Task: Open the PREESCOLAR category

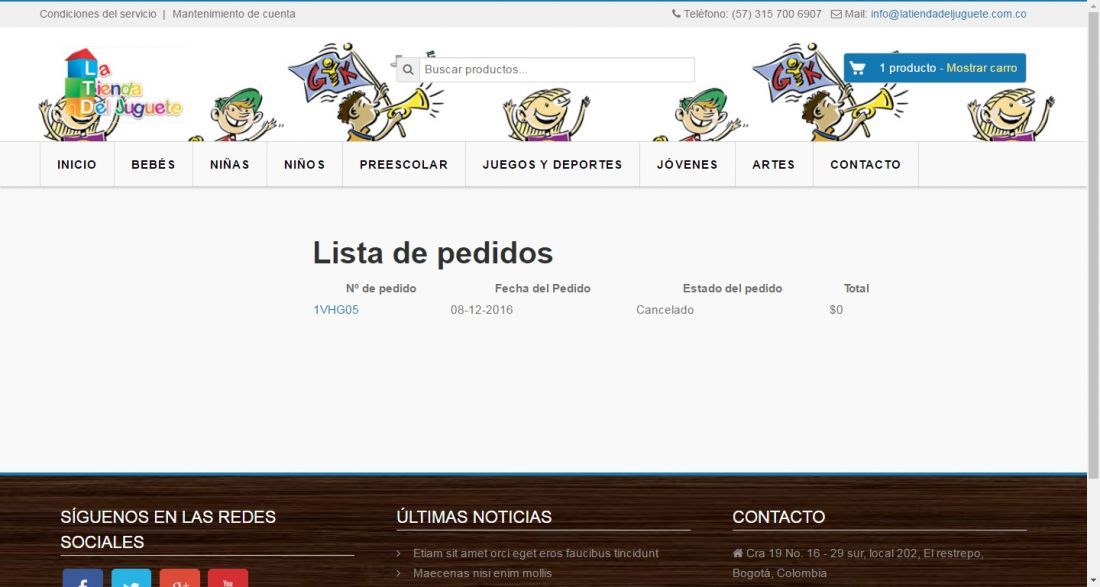Action: point(404,164)
